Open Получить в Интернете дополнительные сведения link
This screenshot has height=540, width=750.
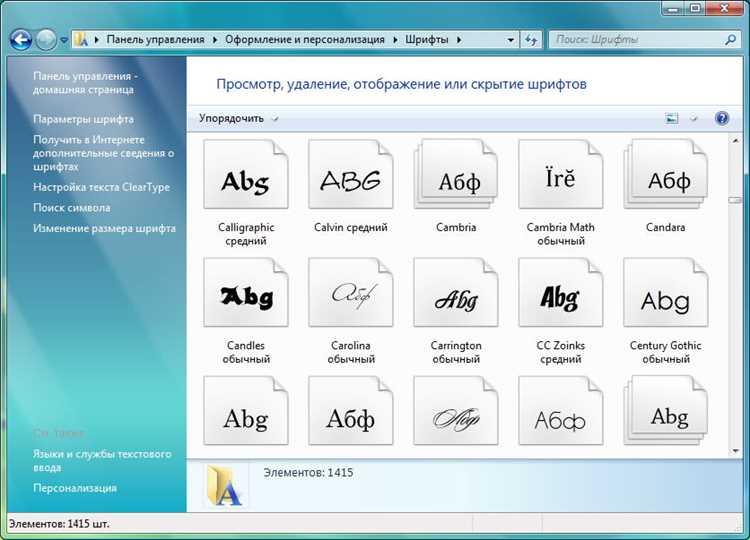click(103, 153)
